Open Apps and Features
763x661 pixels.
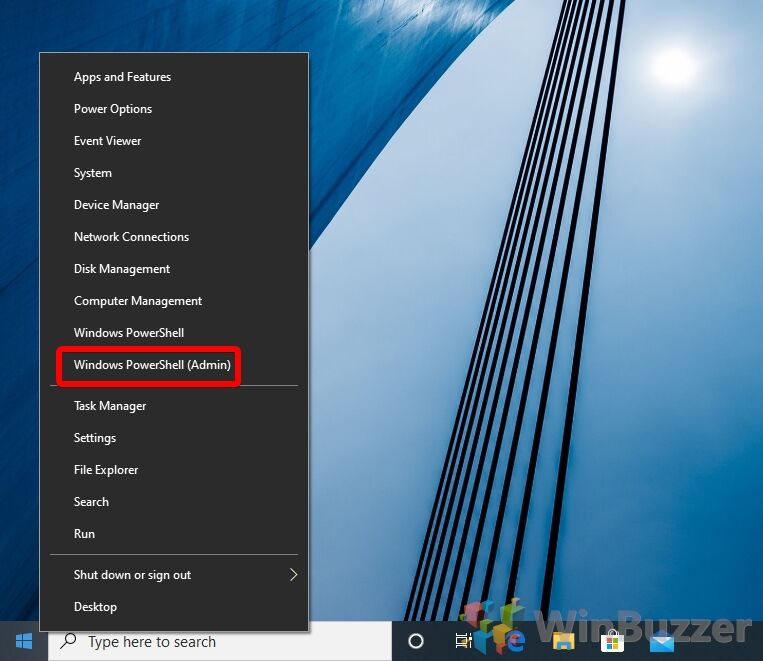[x=174, y=77]
